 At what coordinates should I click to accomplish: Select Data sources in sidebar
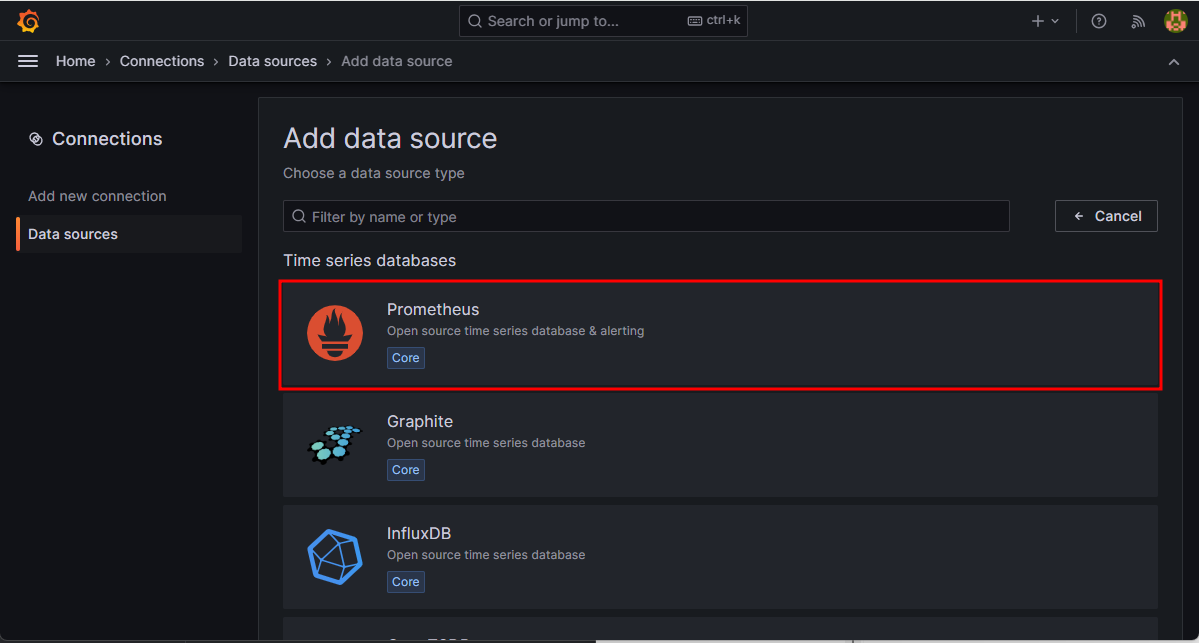[129, 234]
